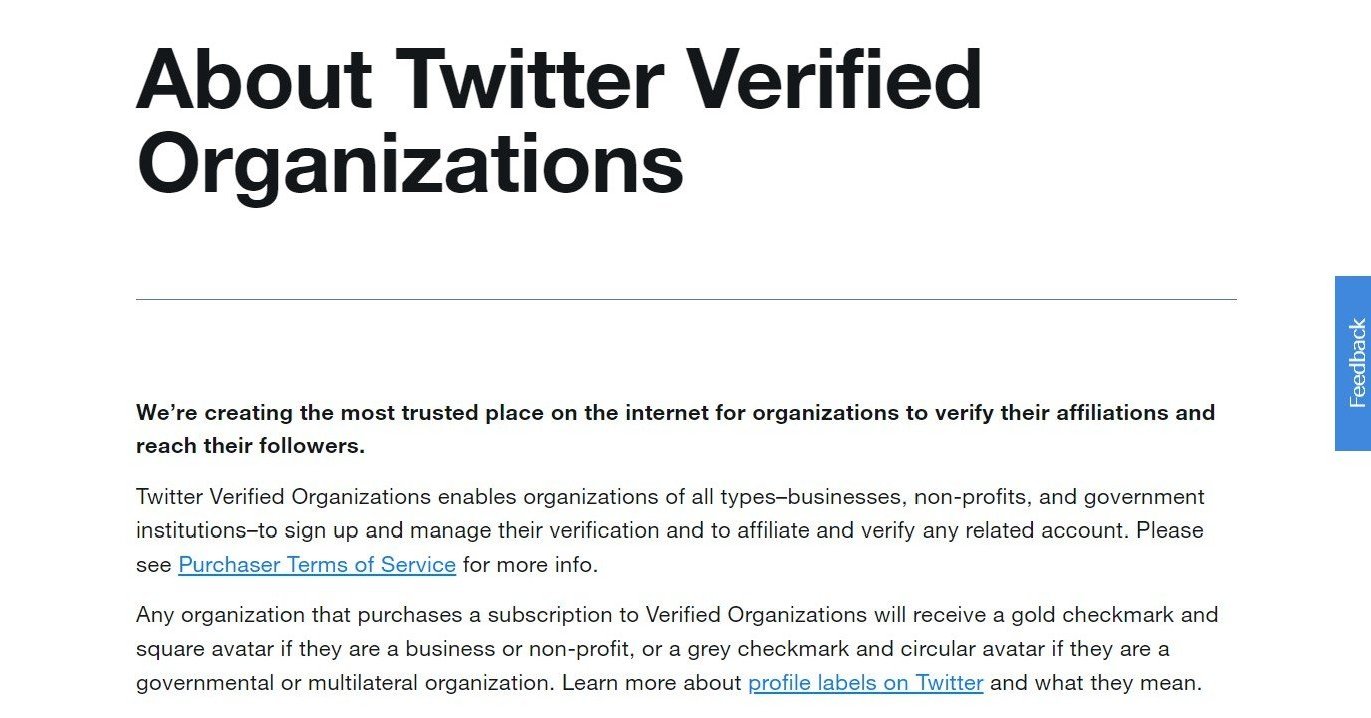The height and width of the screenshot is (718, 1371).
Task: Click the bold sentence starting We're creating
Action: coord(675,429)
